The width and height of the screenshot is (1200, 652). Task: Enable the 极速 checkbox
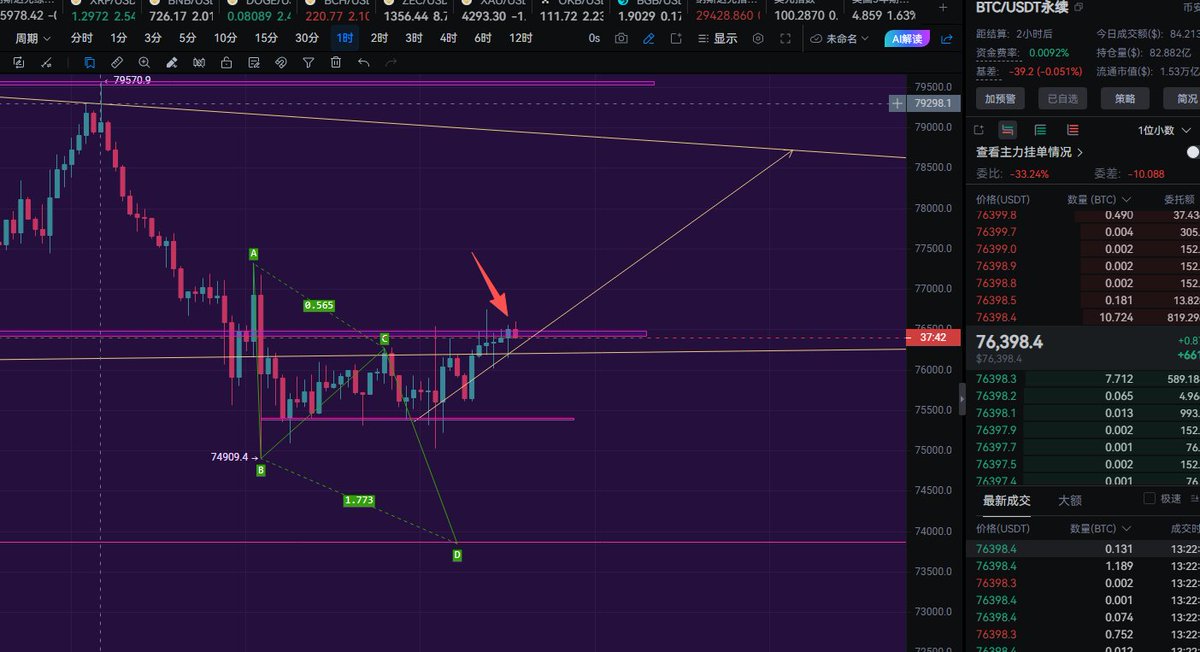(x=1149, y=498)
